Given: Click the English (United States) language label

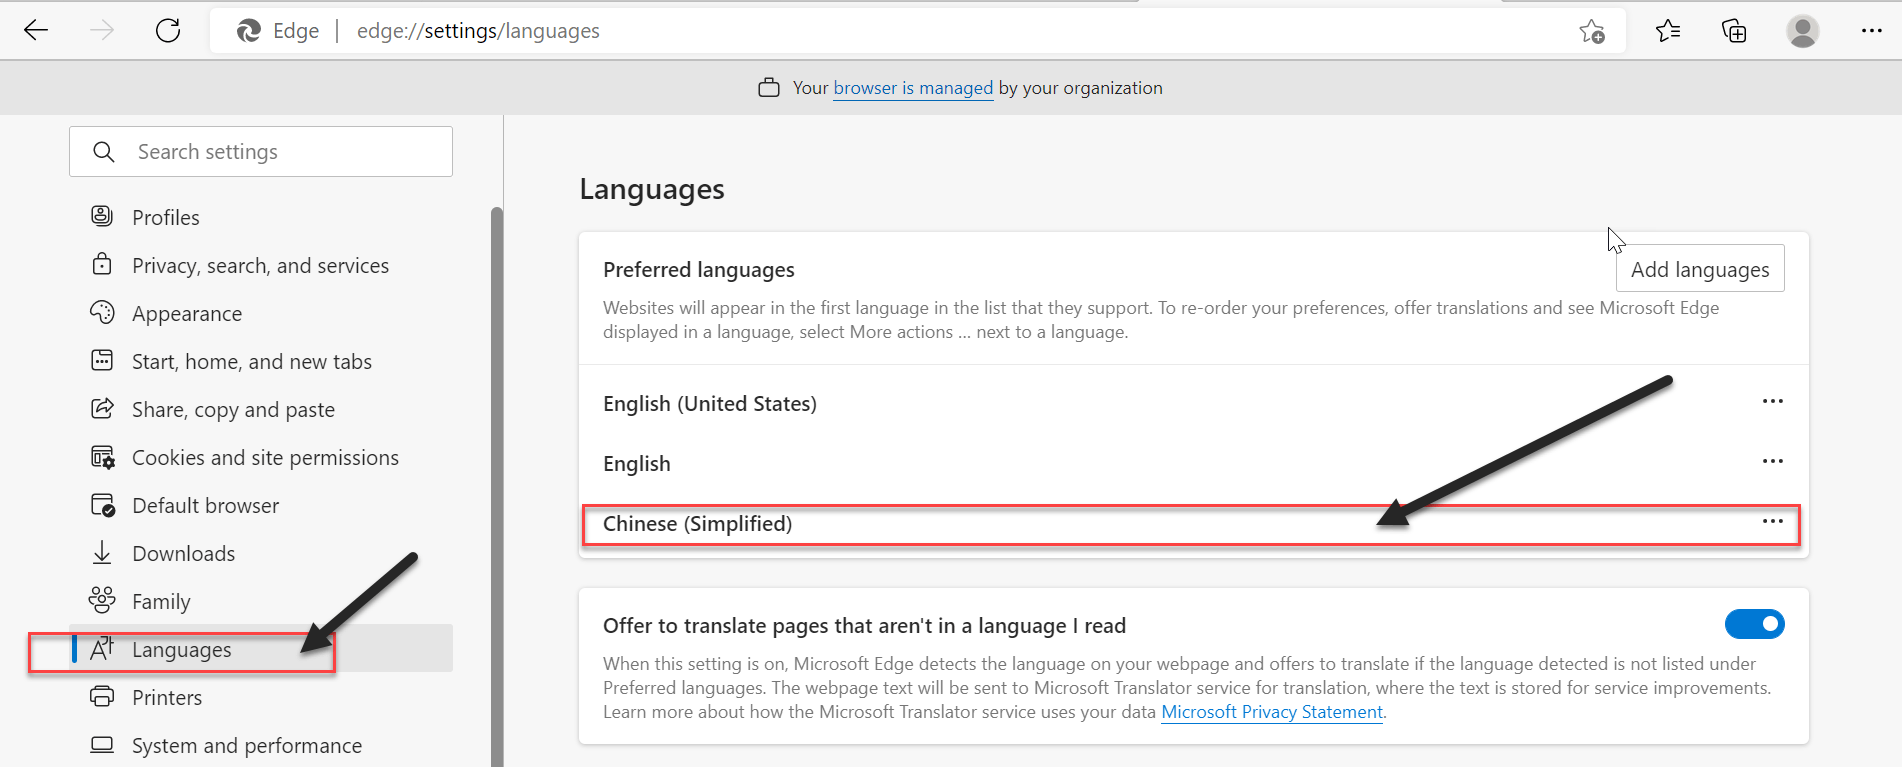Looking at the screenshot, I should [x=710, y=404].
